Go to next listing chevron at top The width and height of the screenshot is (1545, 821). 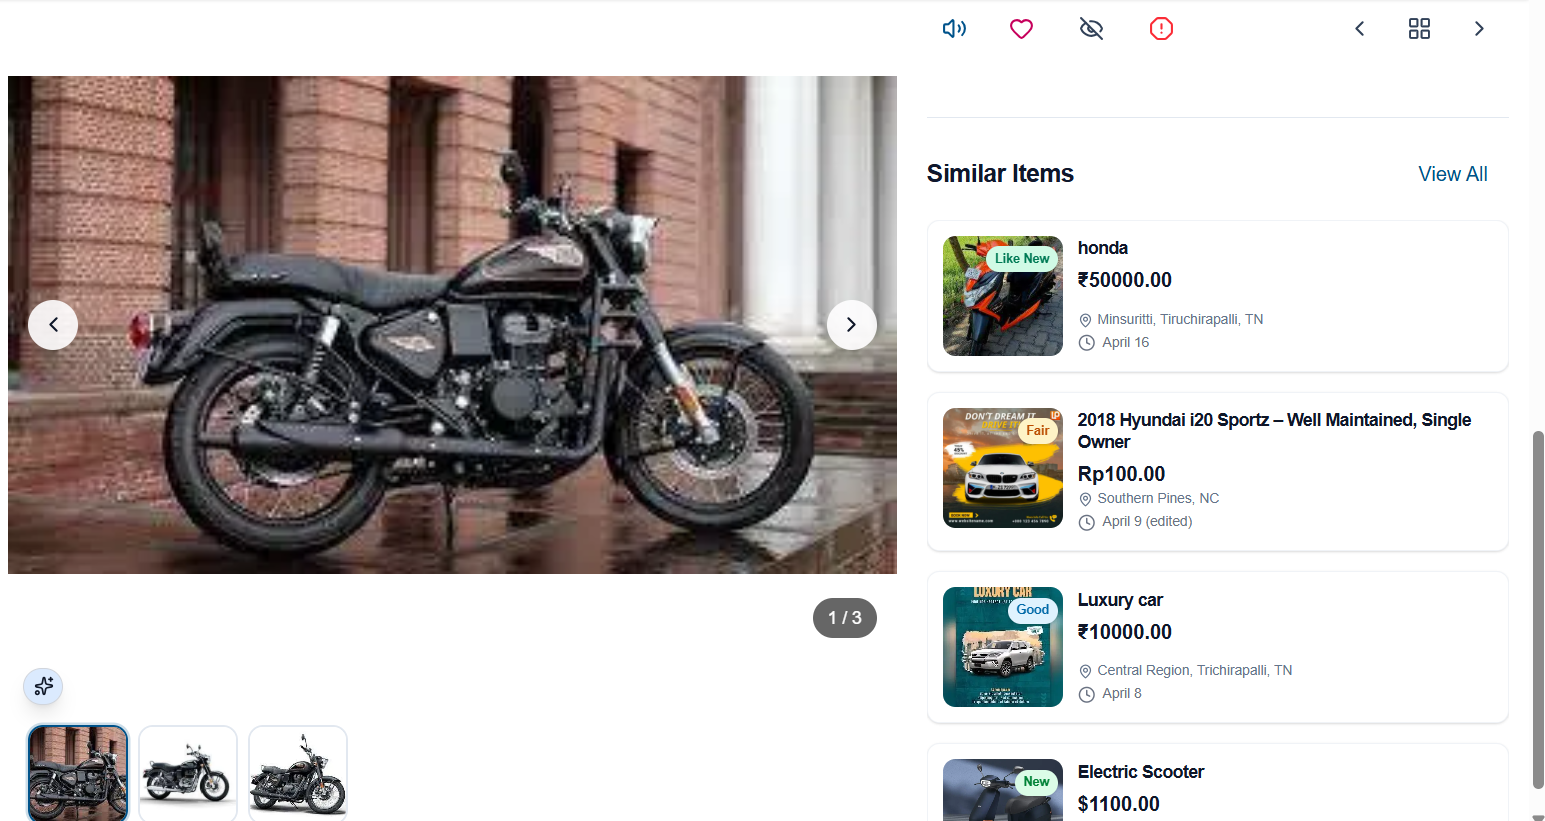(1479, 29)
